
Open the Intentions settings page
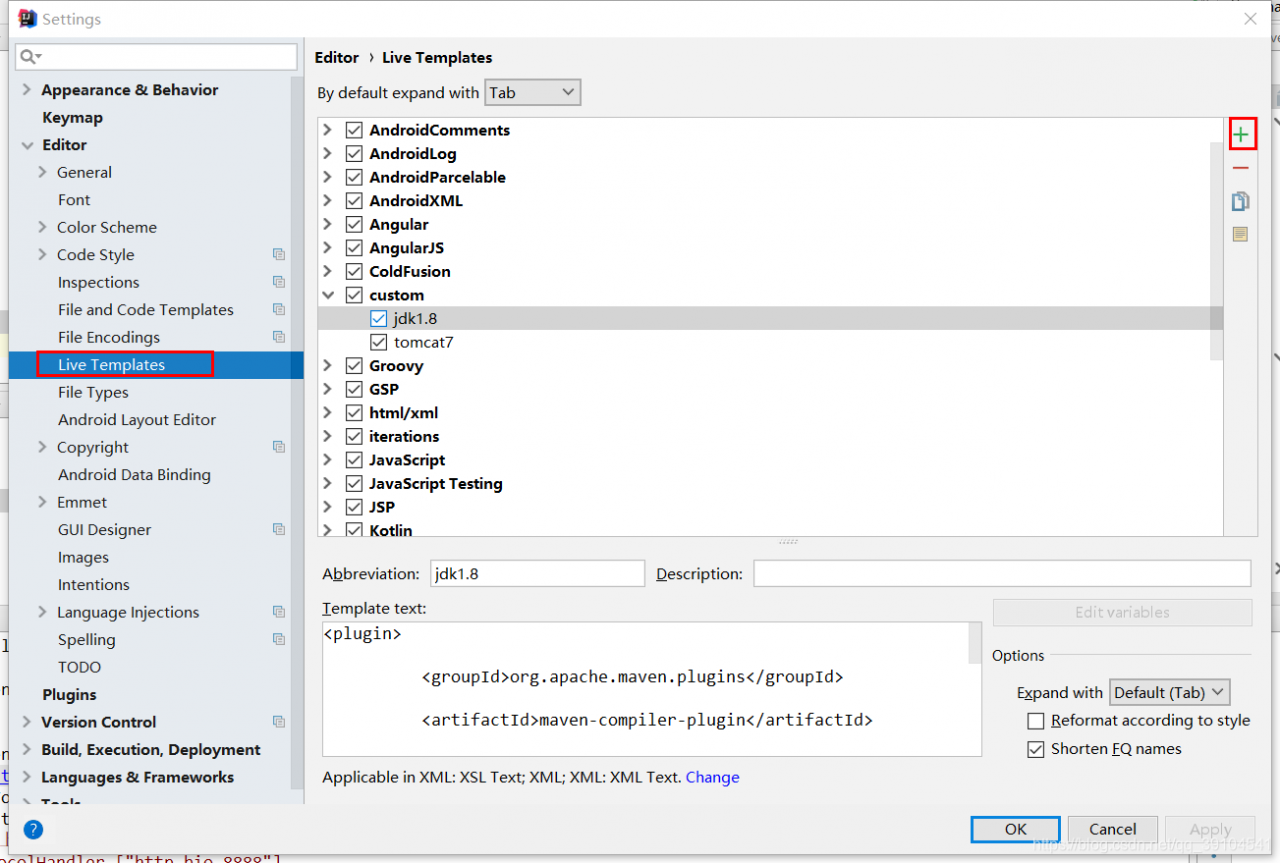tap(94, 585)
